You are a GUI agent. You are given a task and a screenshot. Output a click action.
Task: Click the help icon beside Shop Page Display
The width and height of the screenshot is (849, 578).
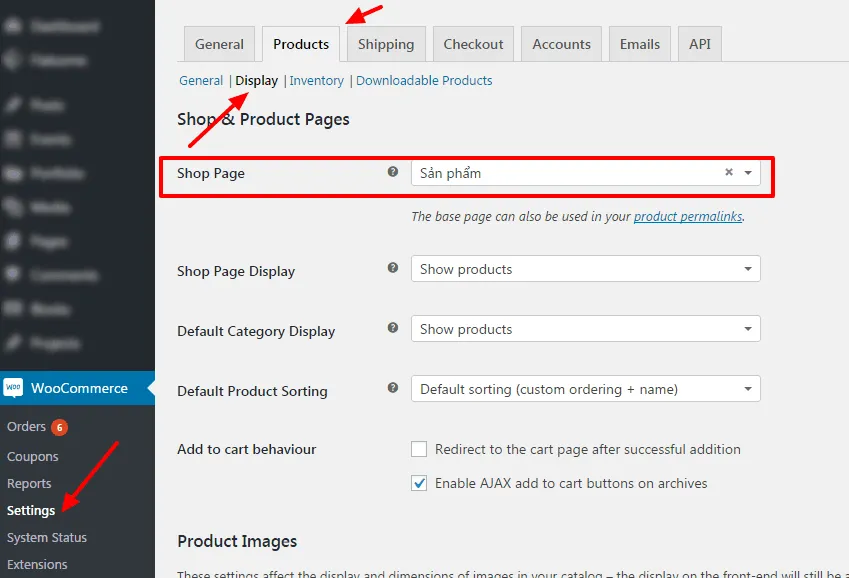click(x=393, y=268)
